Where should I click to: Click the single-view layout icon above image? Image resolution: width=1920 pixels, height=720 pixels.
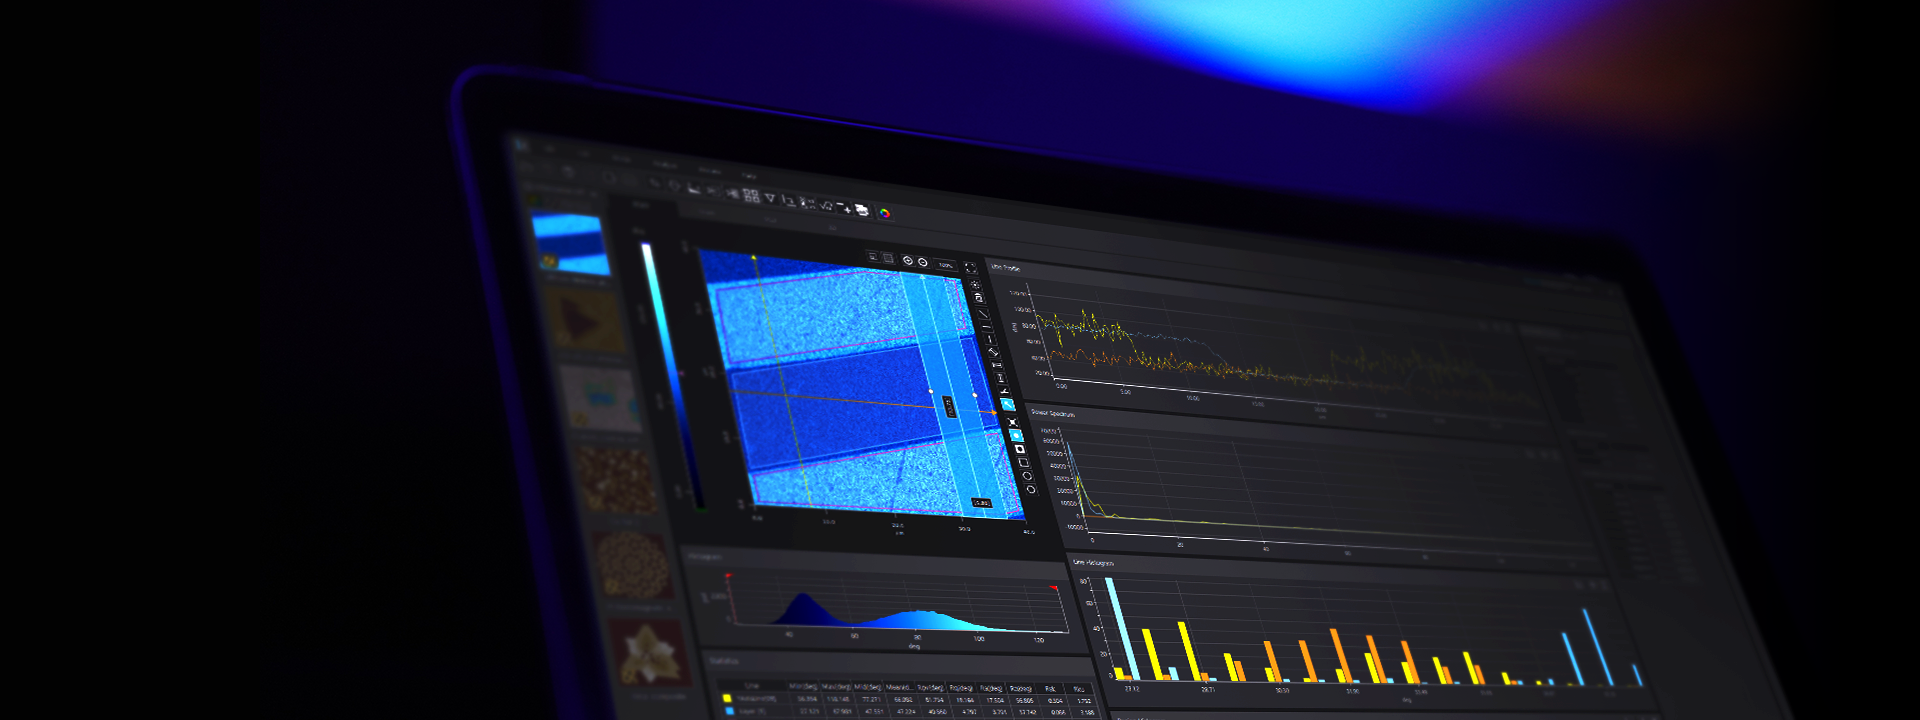(x=873, y=256)
